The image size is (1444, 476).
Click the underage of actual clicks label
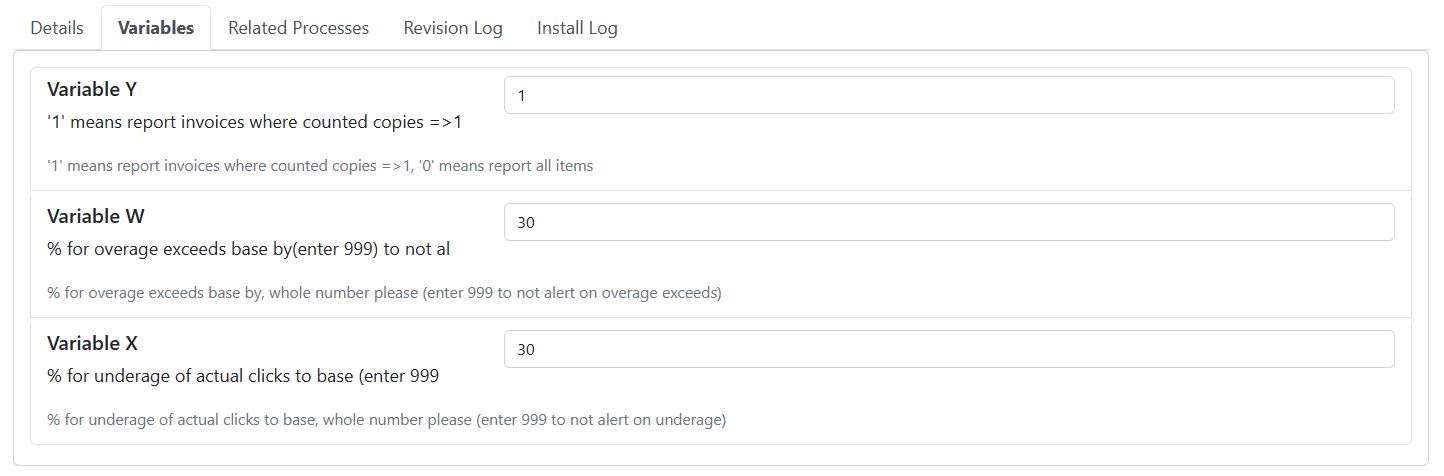point(243,376)
